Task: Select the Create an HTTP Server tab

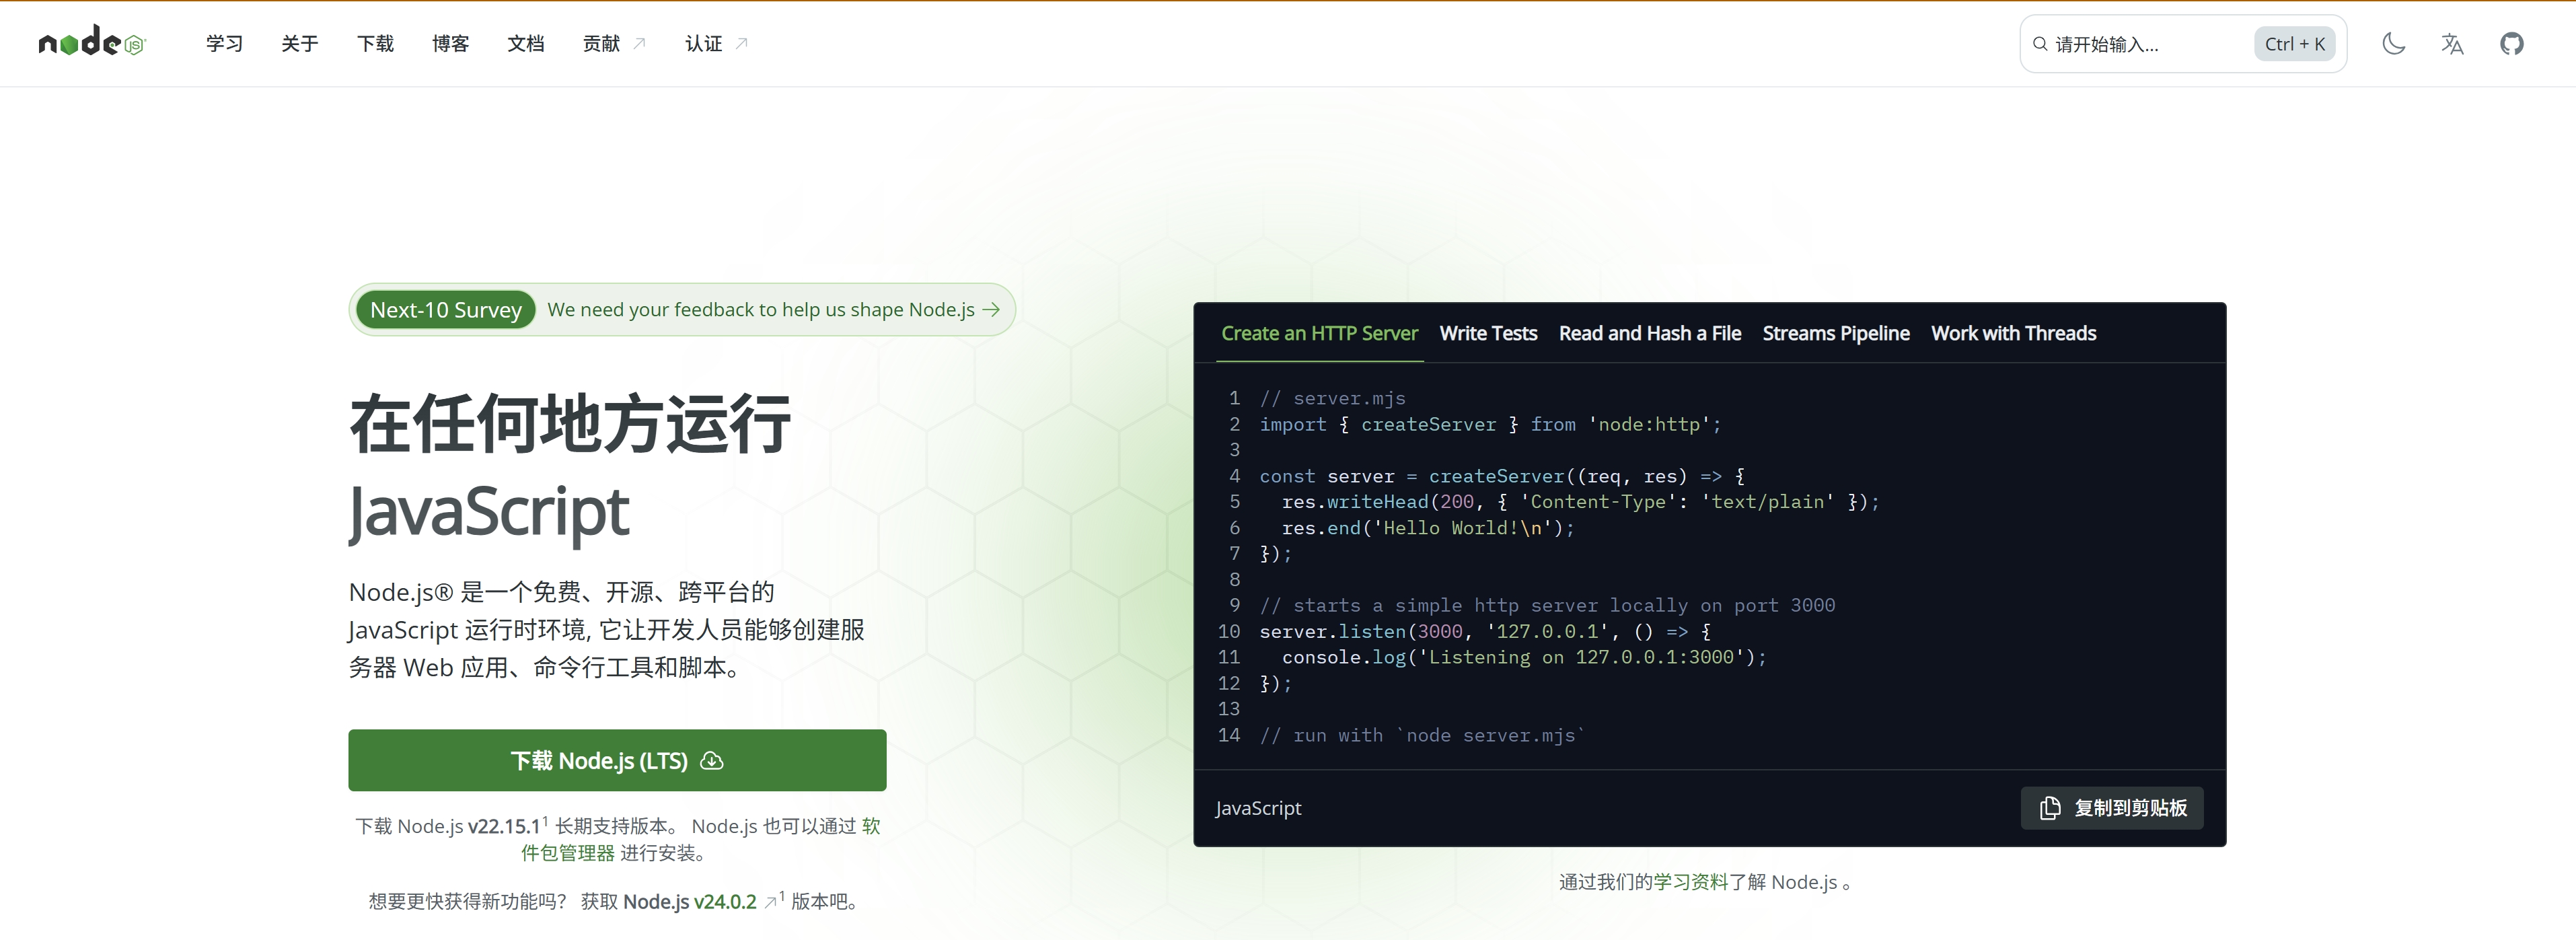Action: click(1319, 333)
